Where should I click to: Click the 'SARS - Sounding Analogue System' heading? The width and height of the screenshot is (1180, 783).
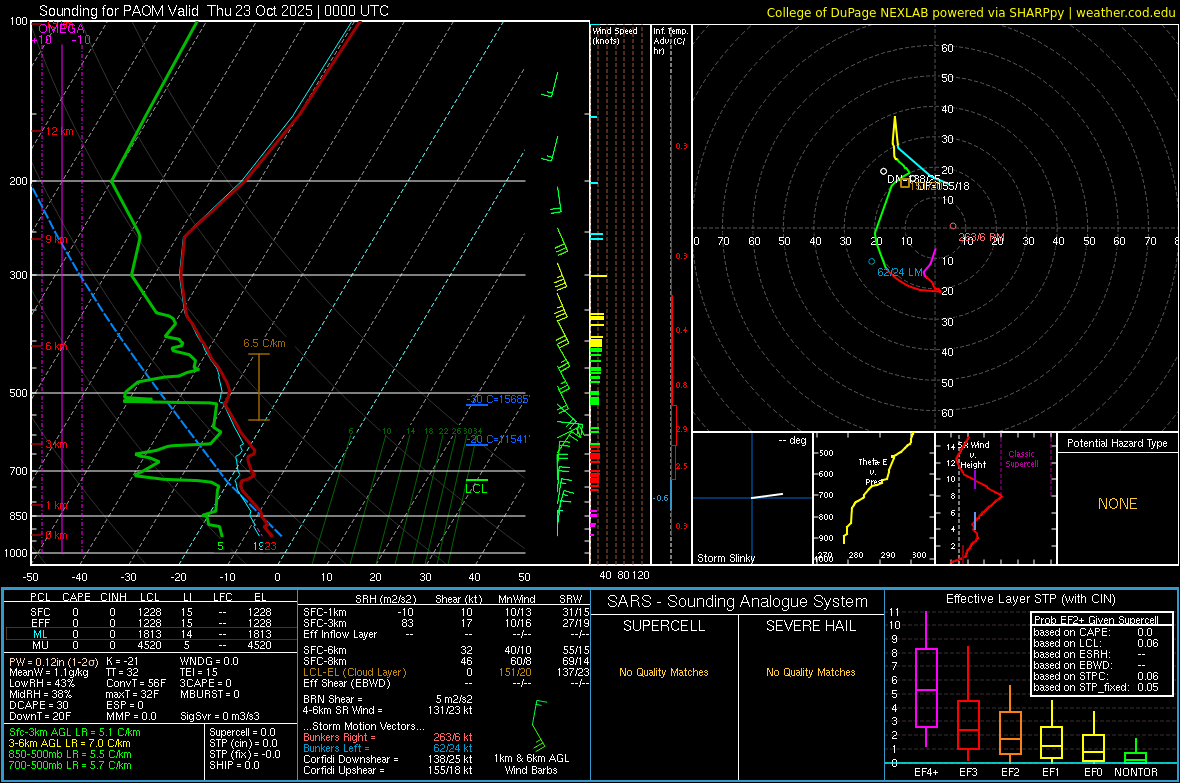click(x=738, y=602)
